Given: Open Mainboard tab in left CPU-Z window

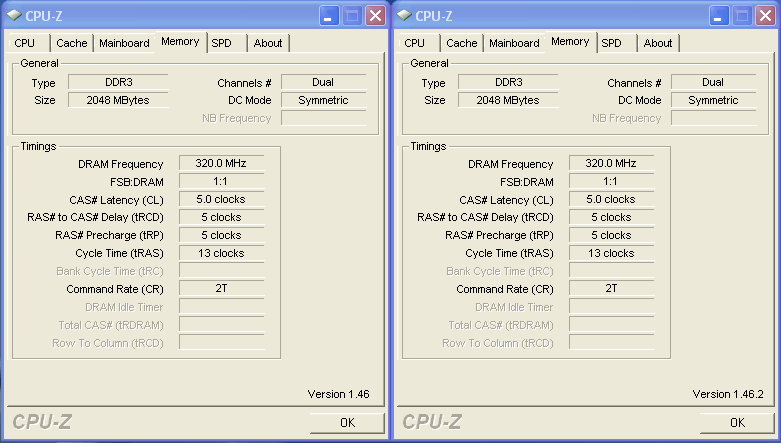Looking at the screenshot, I should coord(124,43).
